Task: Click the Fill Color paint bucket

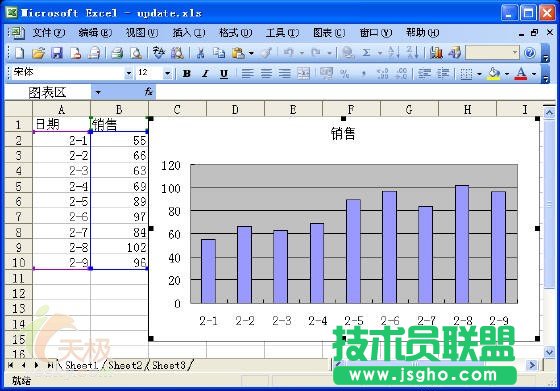Action: click(x=494, y=74)
